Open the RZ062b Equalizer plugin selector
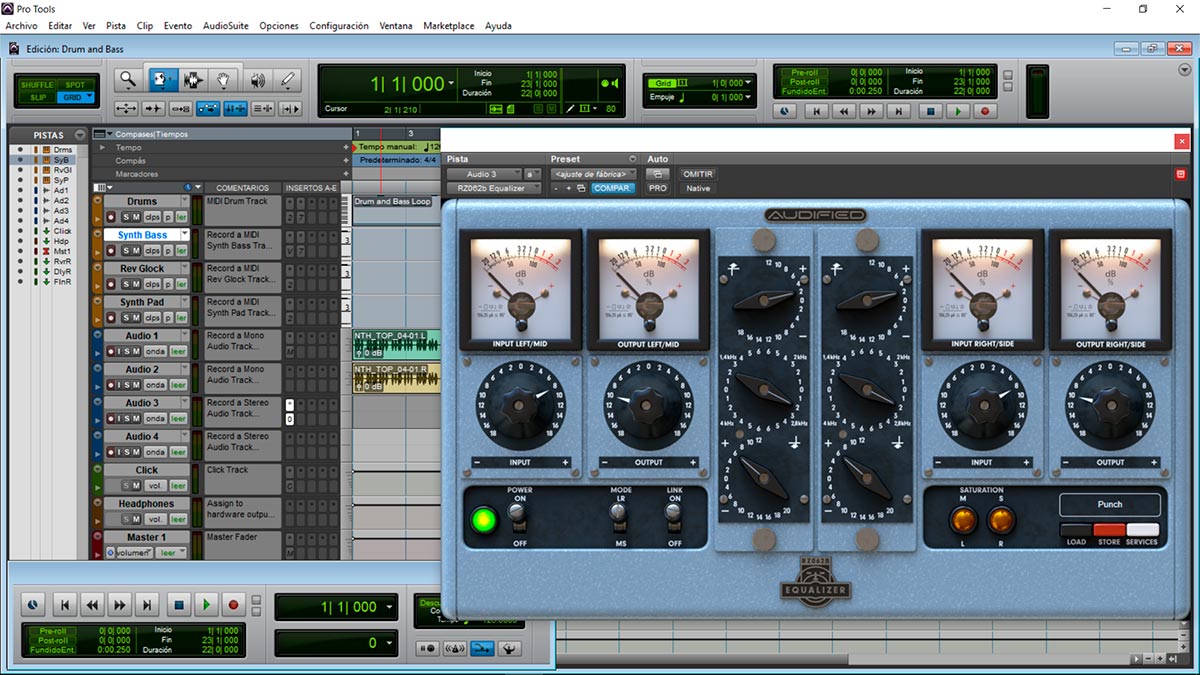1200x675 pixels. [494, 188]
